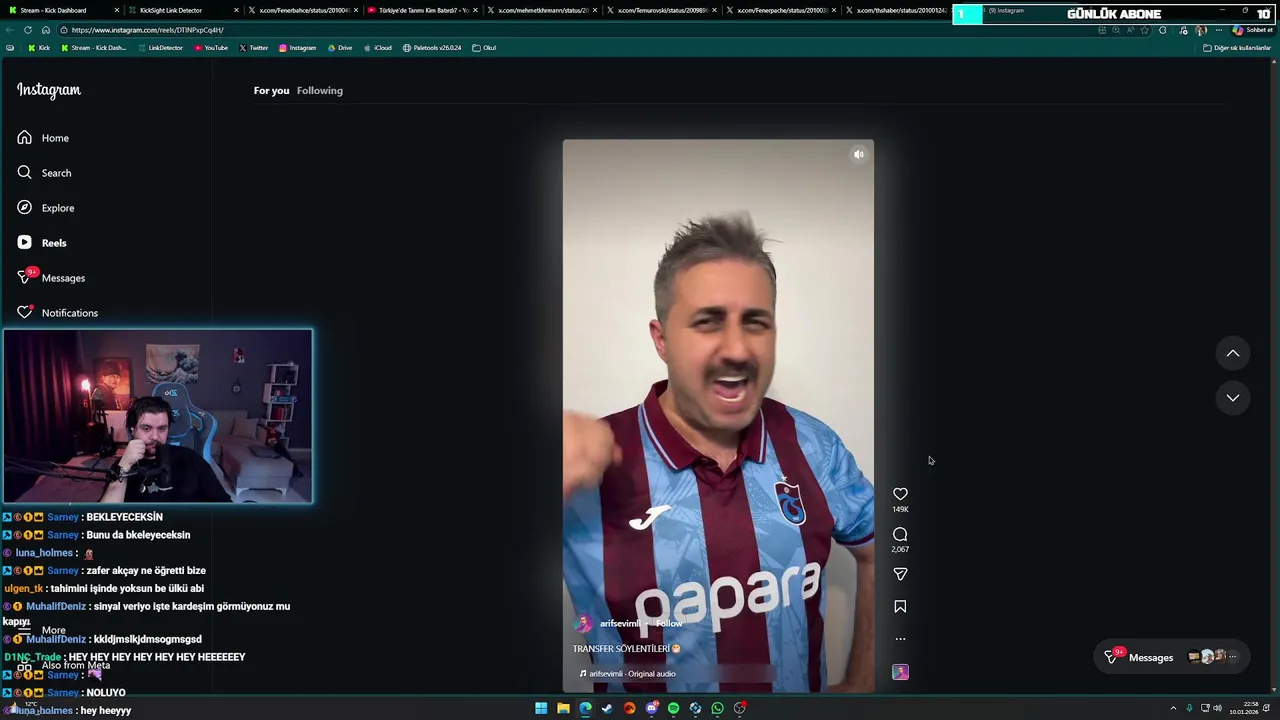
Task: Switch to the For you tab
Action: [271, 90]
